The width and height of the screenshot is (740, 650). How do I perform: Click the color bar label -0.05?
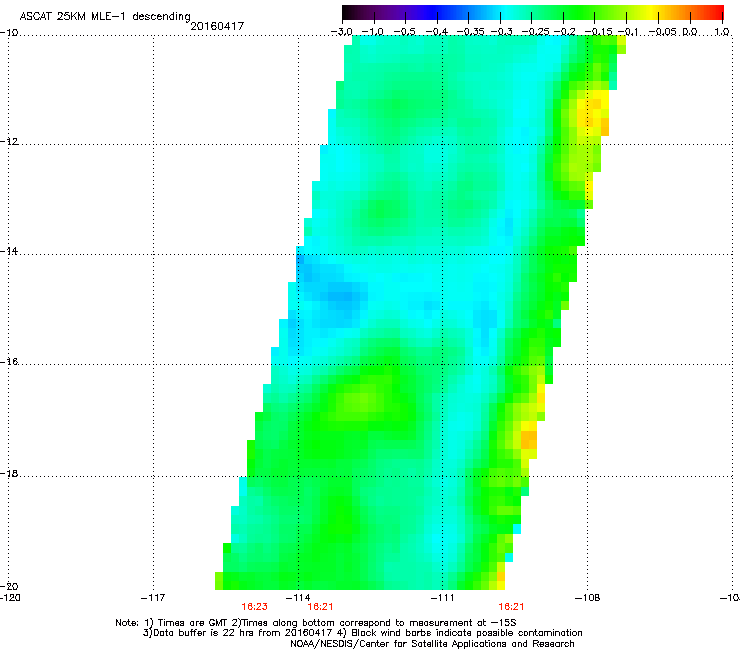pos(662,32)
